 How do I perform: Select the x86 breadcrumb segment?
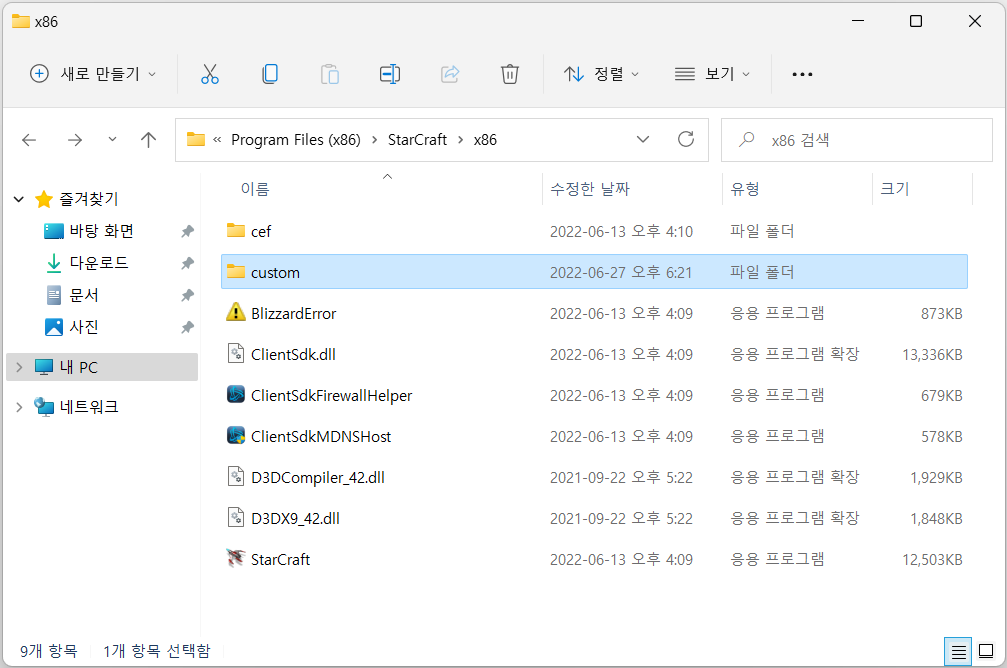click(485, 139)
